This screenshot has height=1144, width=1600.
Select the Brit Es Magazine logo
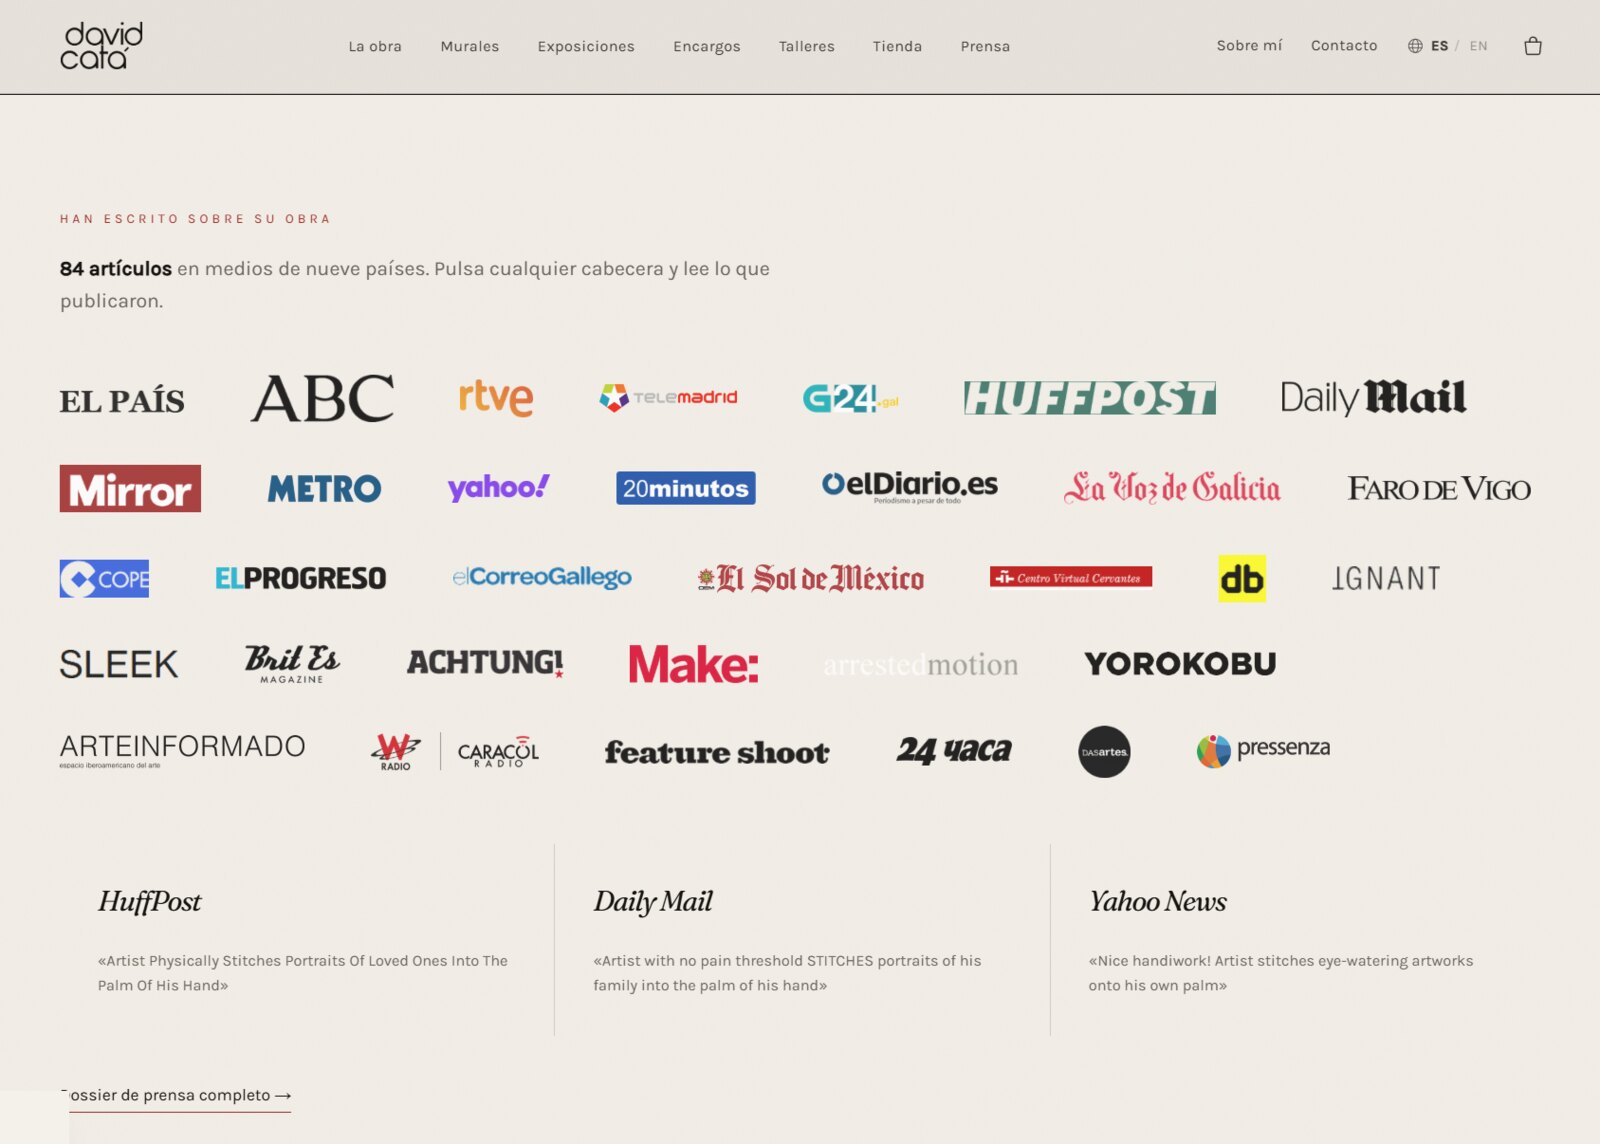coord(292,664)
